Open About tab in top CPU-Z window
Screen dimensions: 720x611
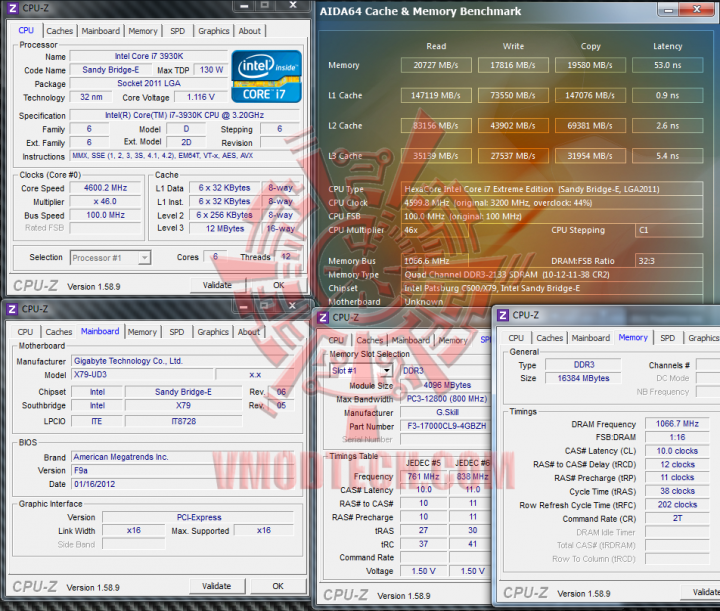tap(249, 31)
